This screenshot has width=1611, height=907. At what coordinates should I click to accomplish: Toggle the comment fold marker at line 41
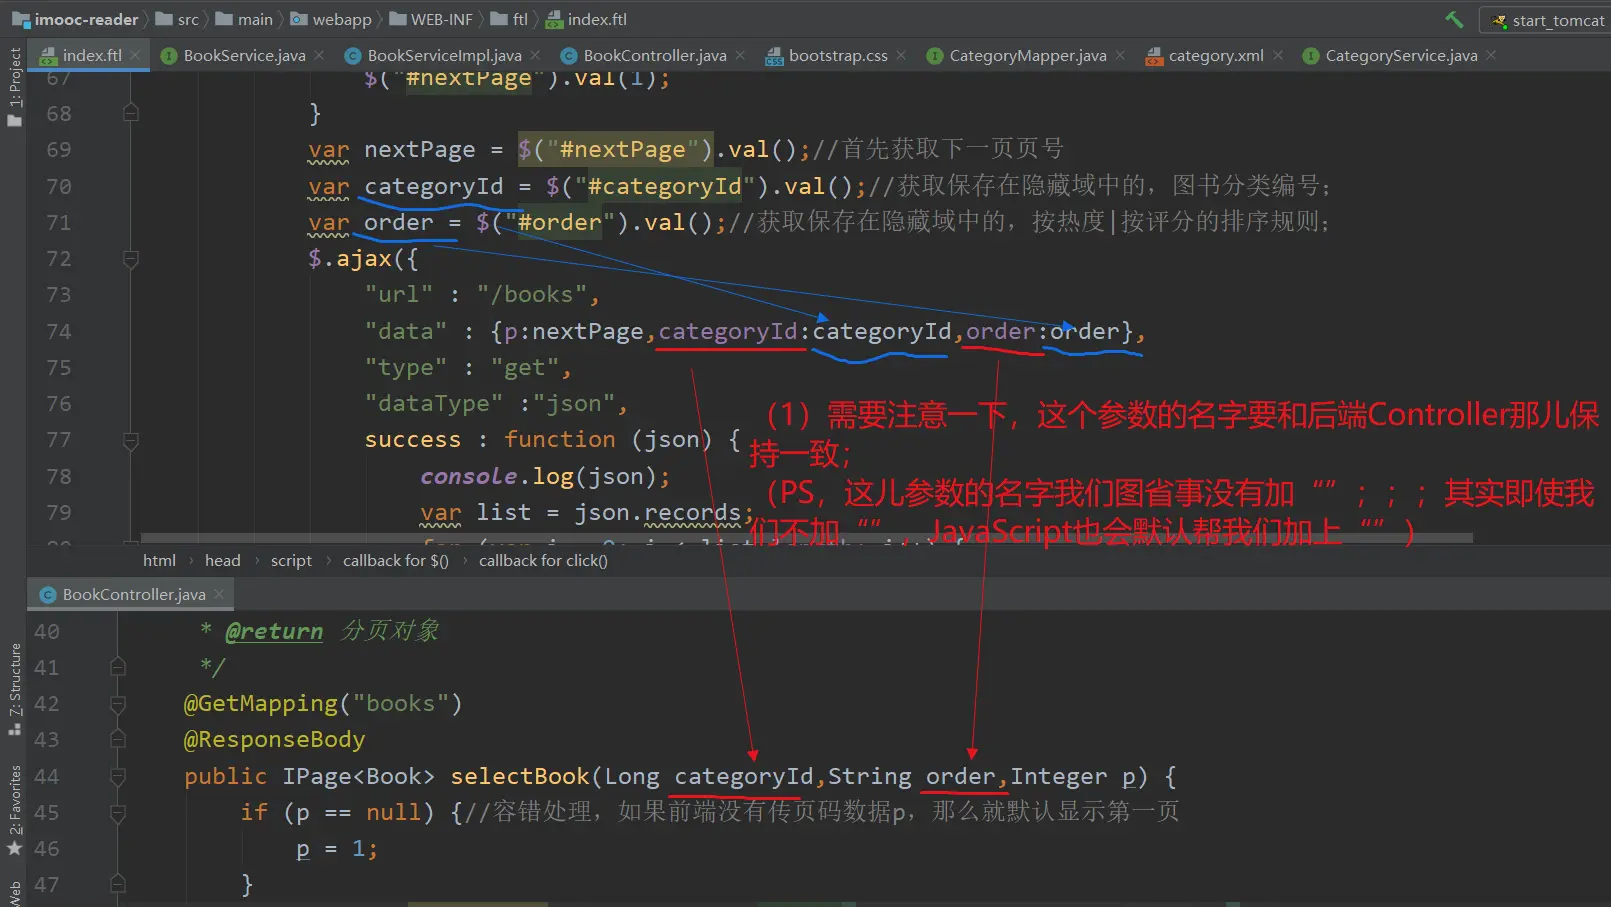click(x=117, y=667)
